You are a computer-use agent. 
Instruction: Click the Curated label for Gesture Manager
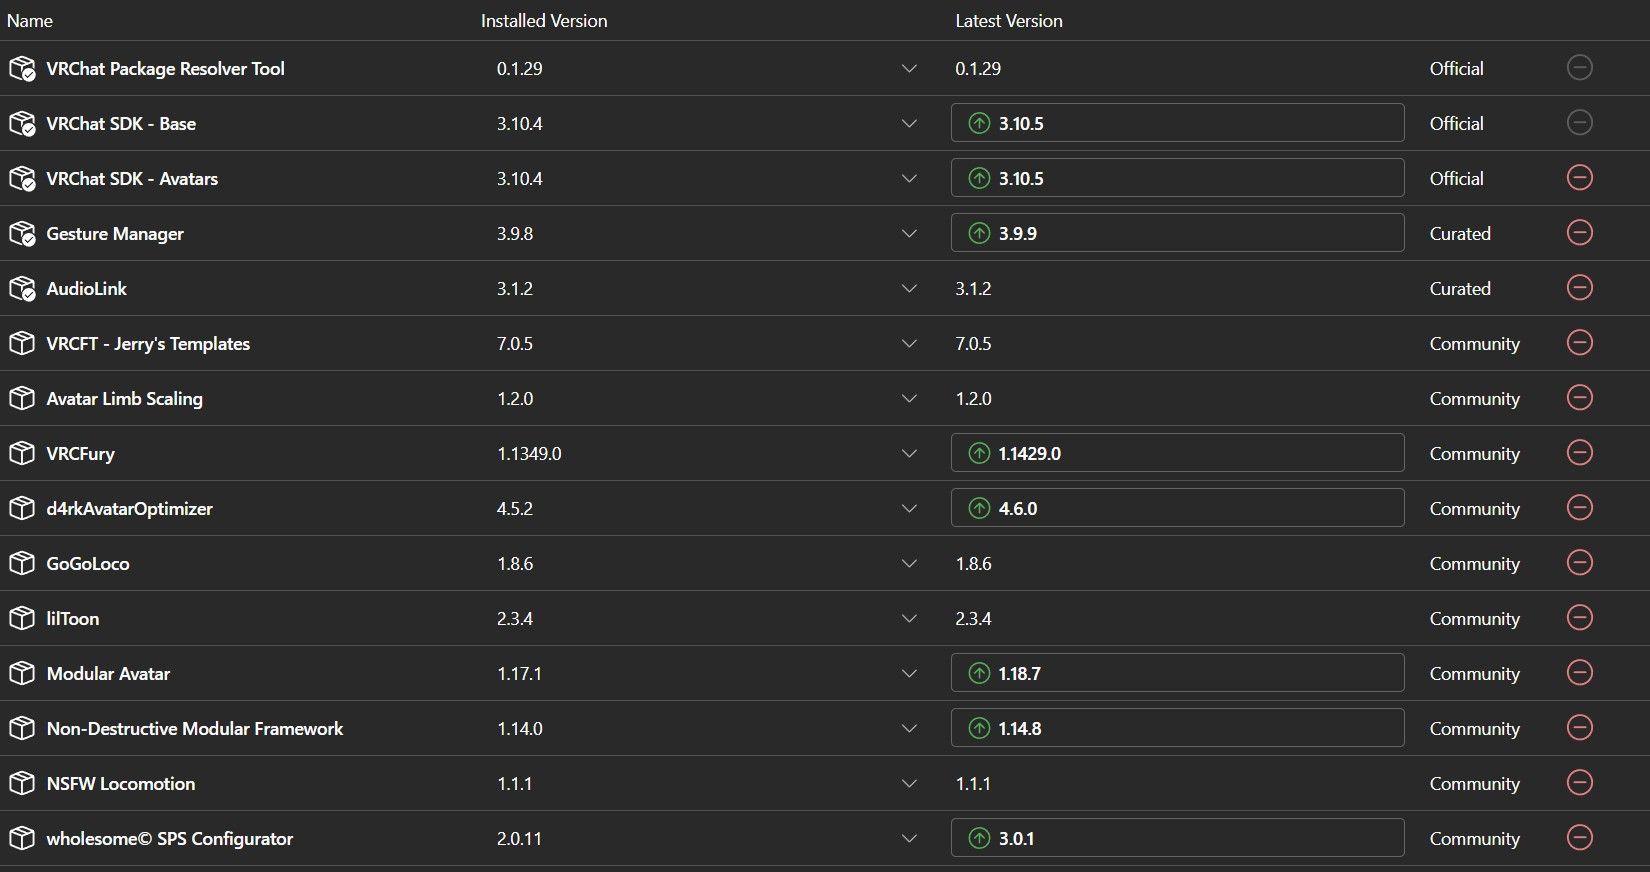tap(1460, 234)
